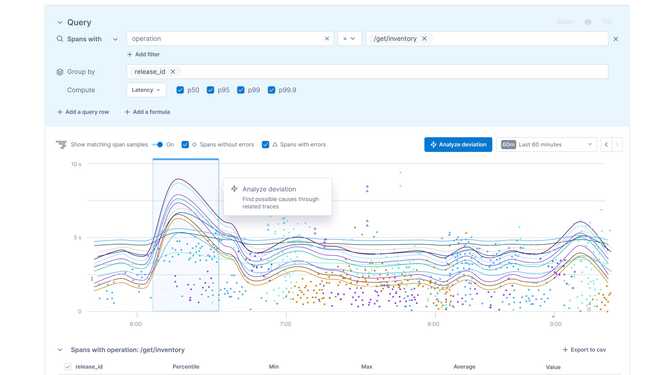The height and width of the screenshot is (375, 667).
Task: Go to the previous time range
Action: click(606, 145)
